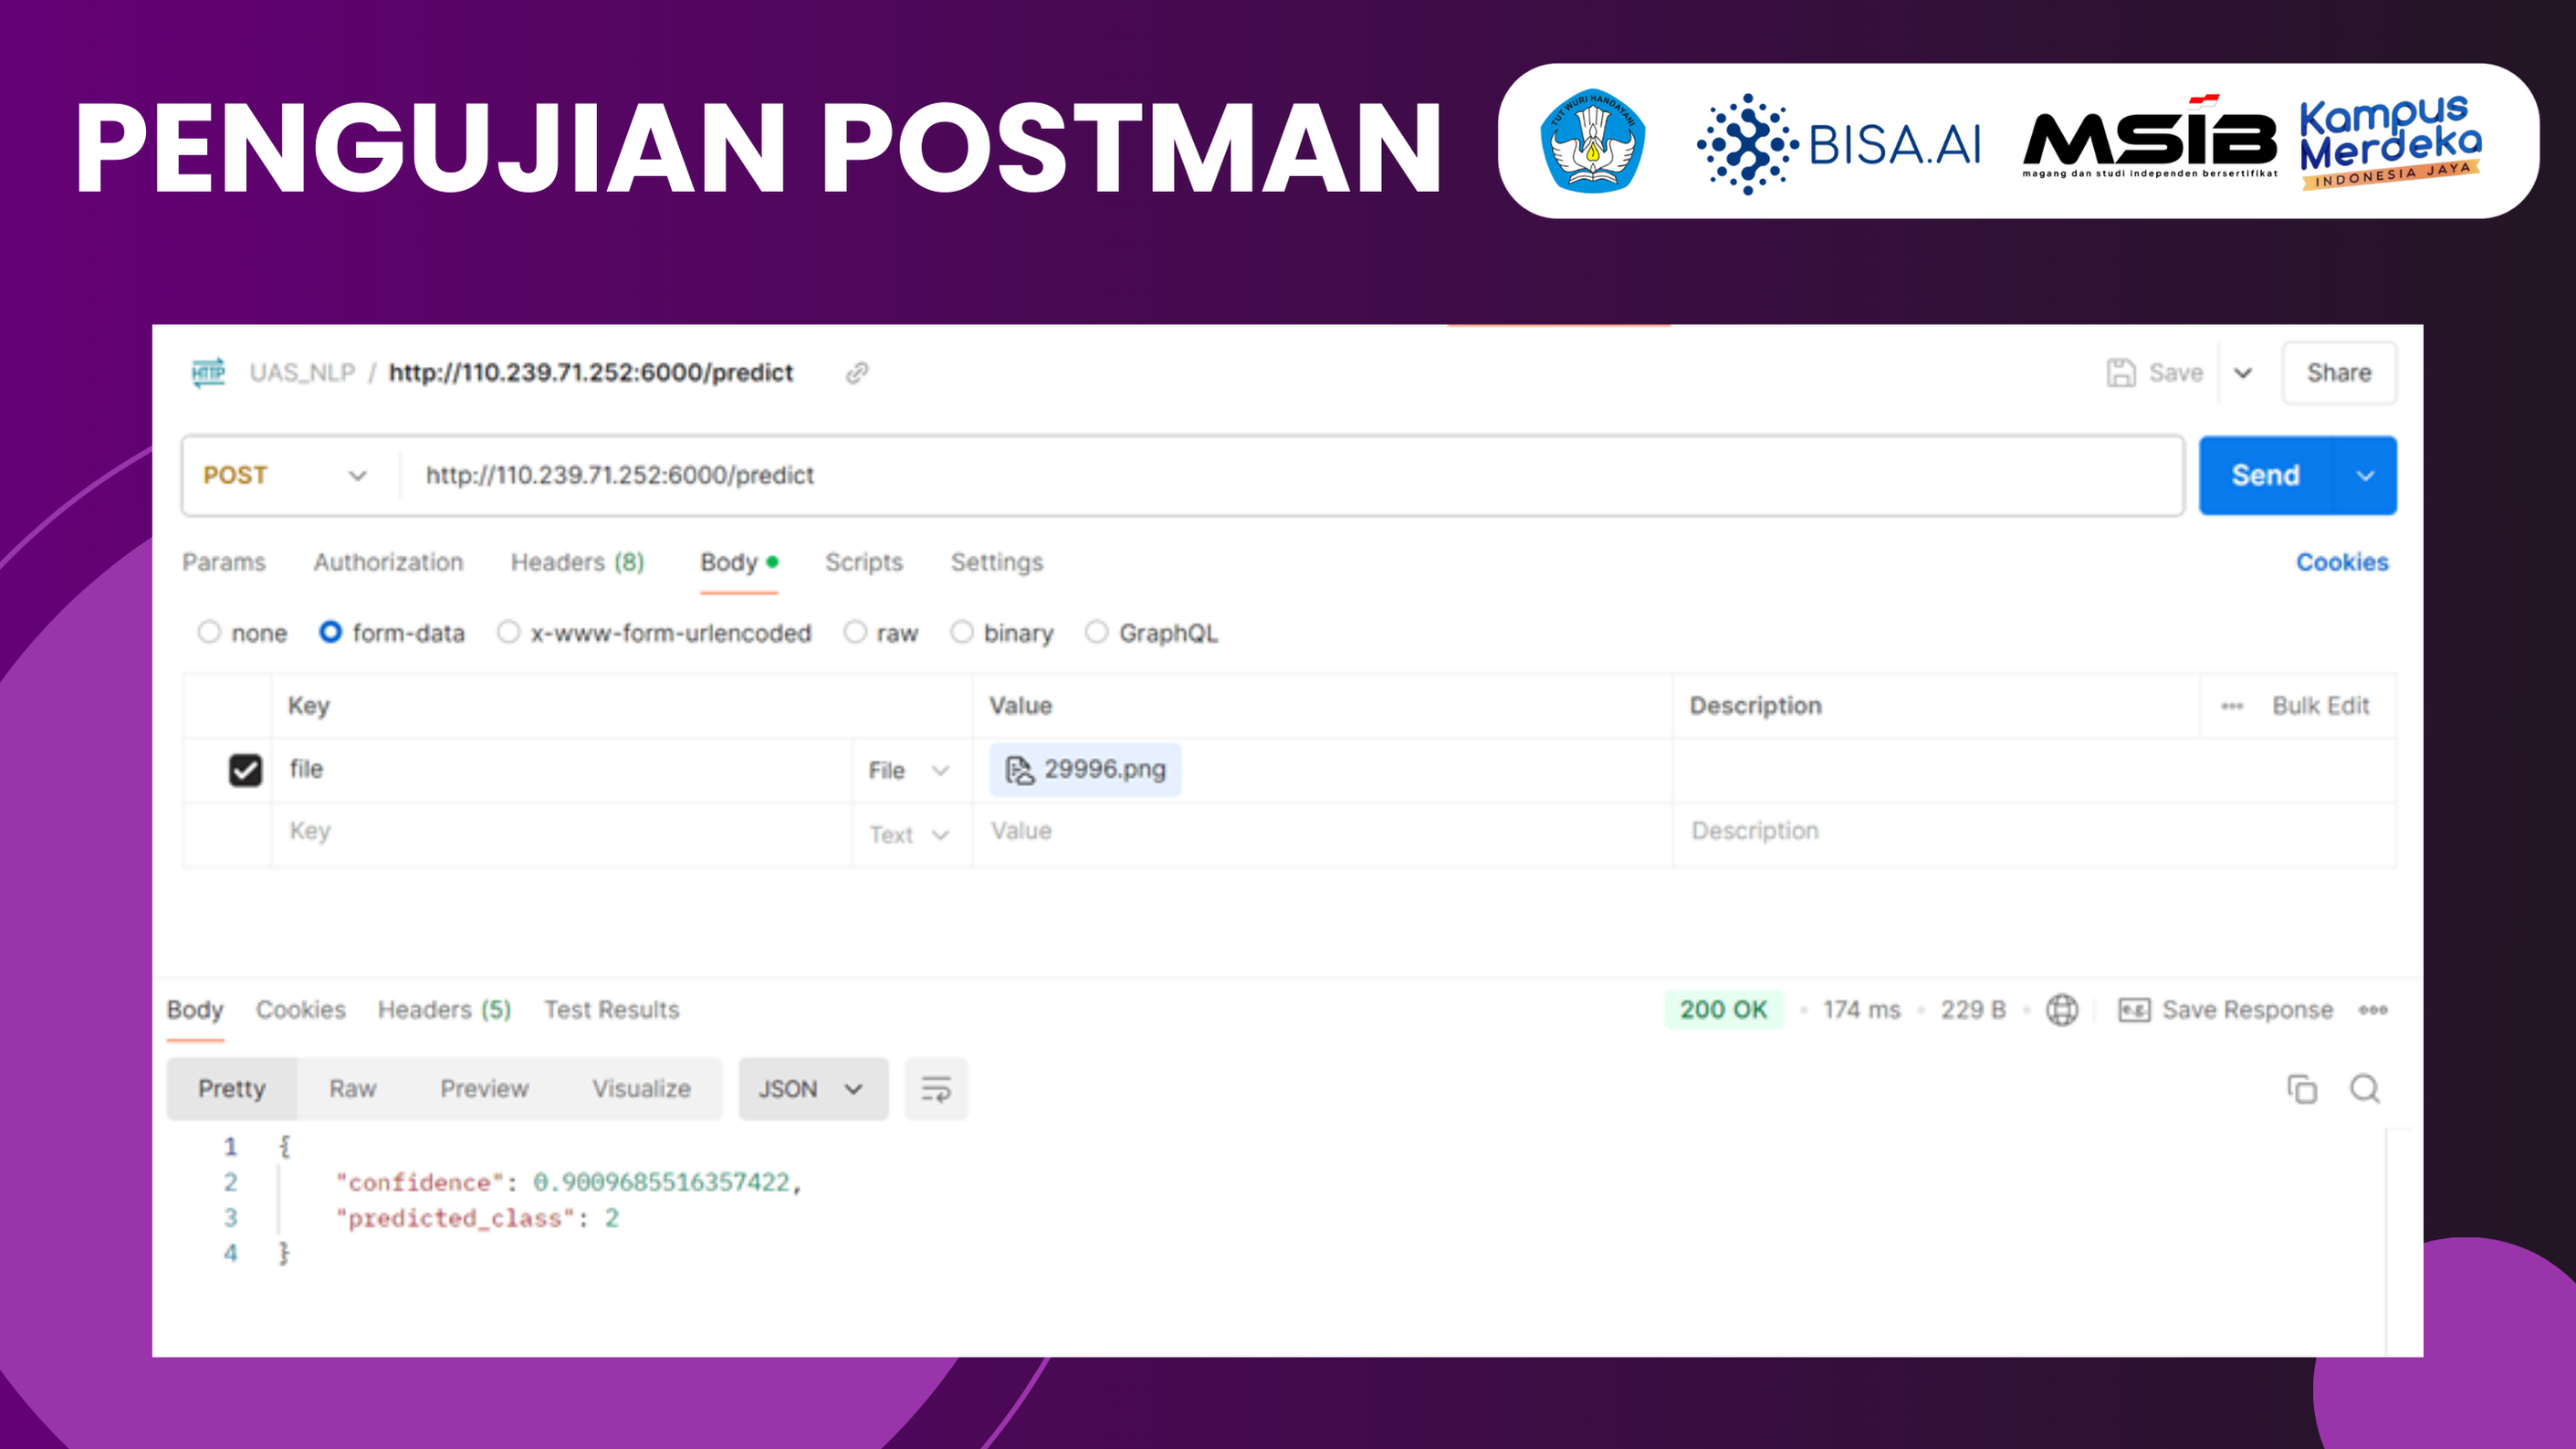Open the request Body tab
Image resolution: width=2576 pixels, height=1449 pixels.
coord(738,562)
